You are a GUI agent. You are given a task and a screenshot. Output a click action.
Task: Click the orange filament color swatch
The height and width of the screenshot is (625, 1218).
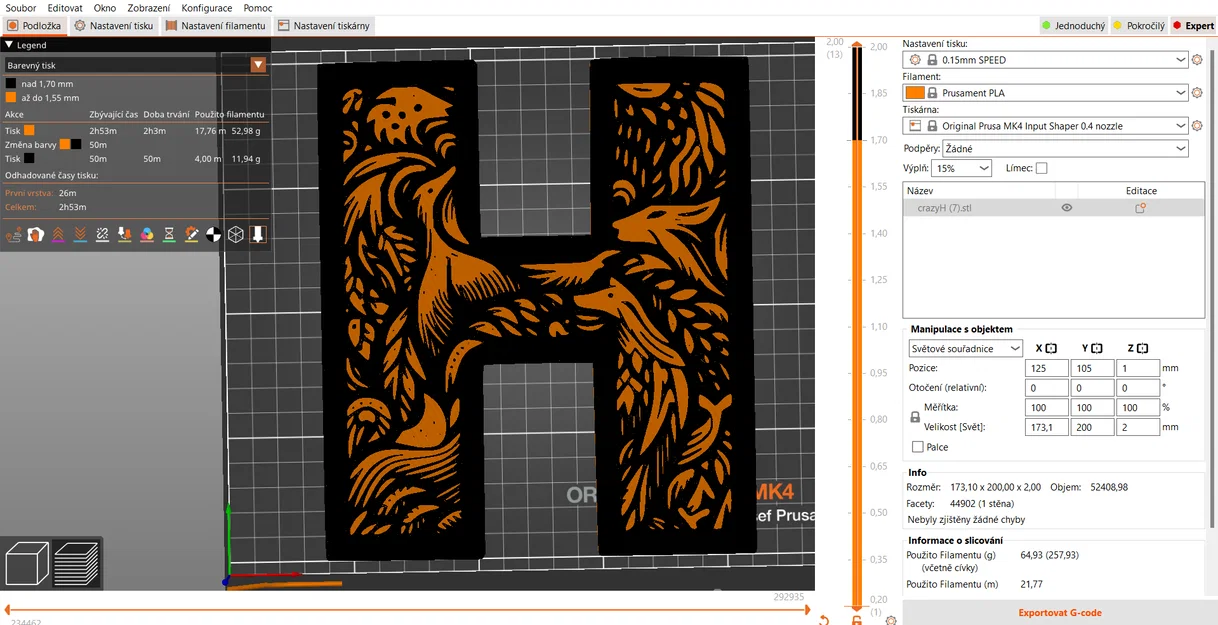[x=915, y=93]
